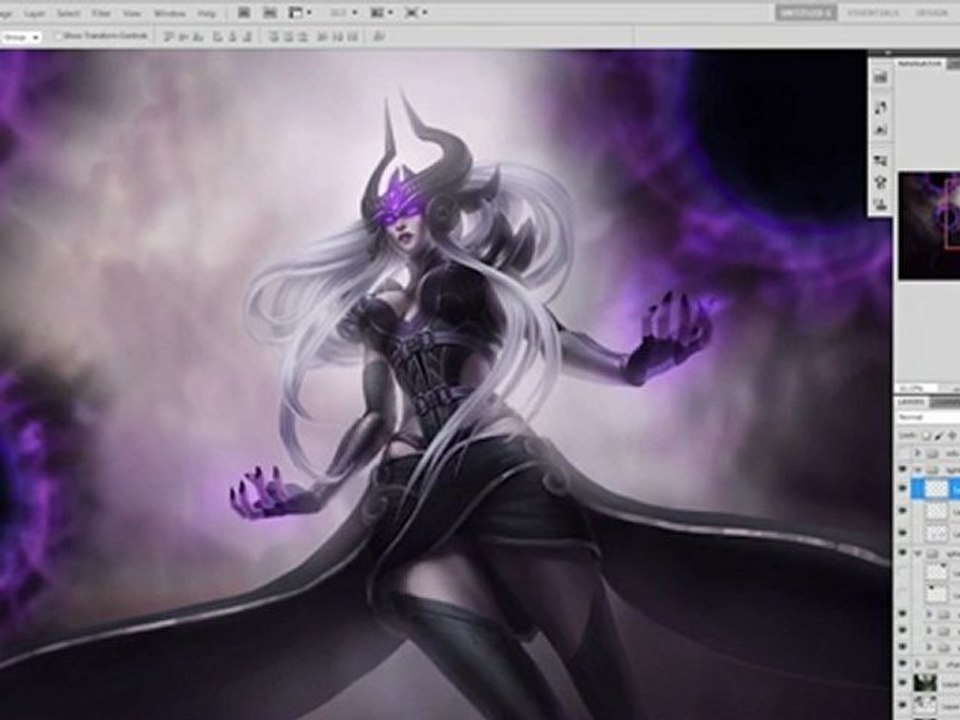This screenshot has width=960, height=720.
Task: Enable Show Transform Controls checkbox
Action: [x=59, y=36]
